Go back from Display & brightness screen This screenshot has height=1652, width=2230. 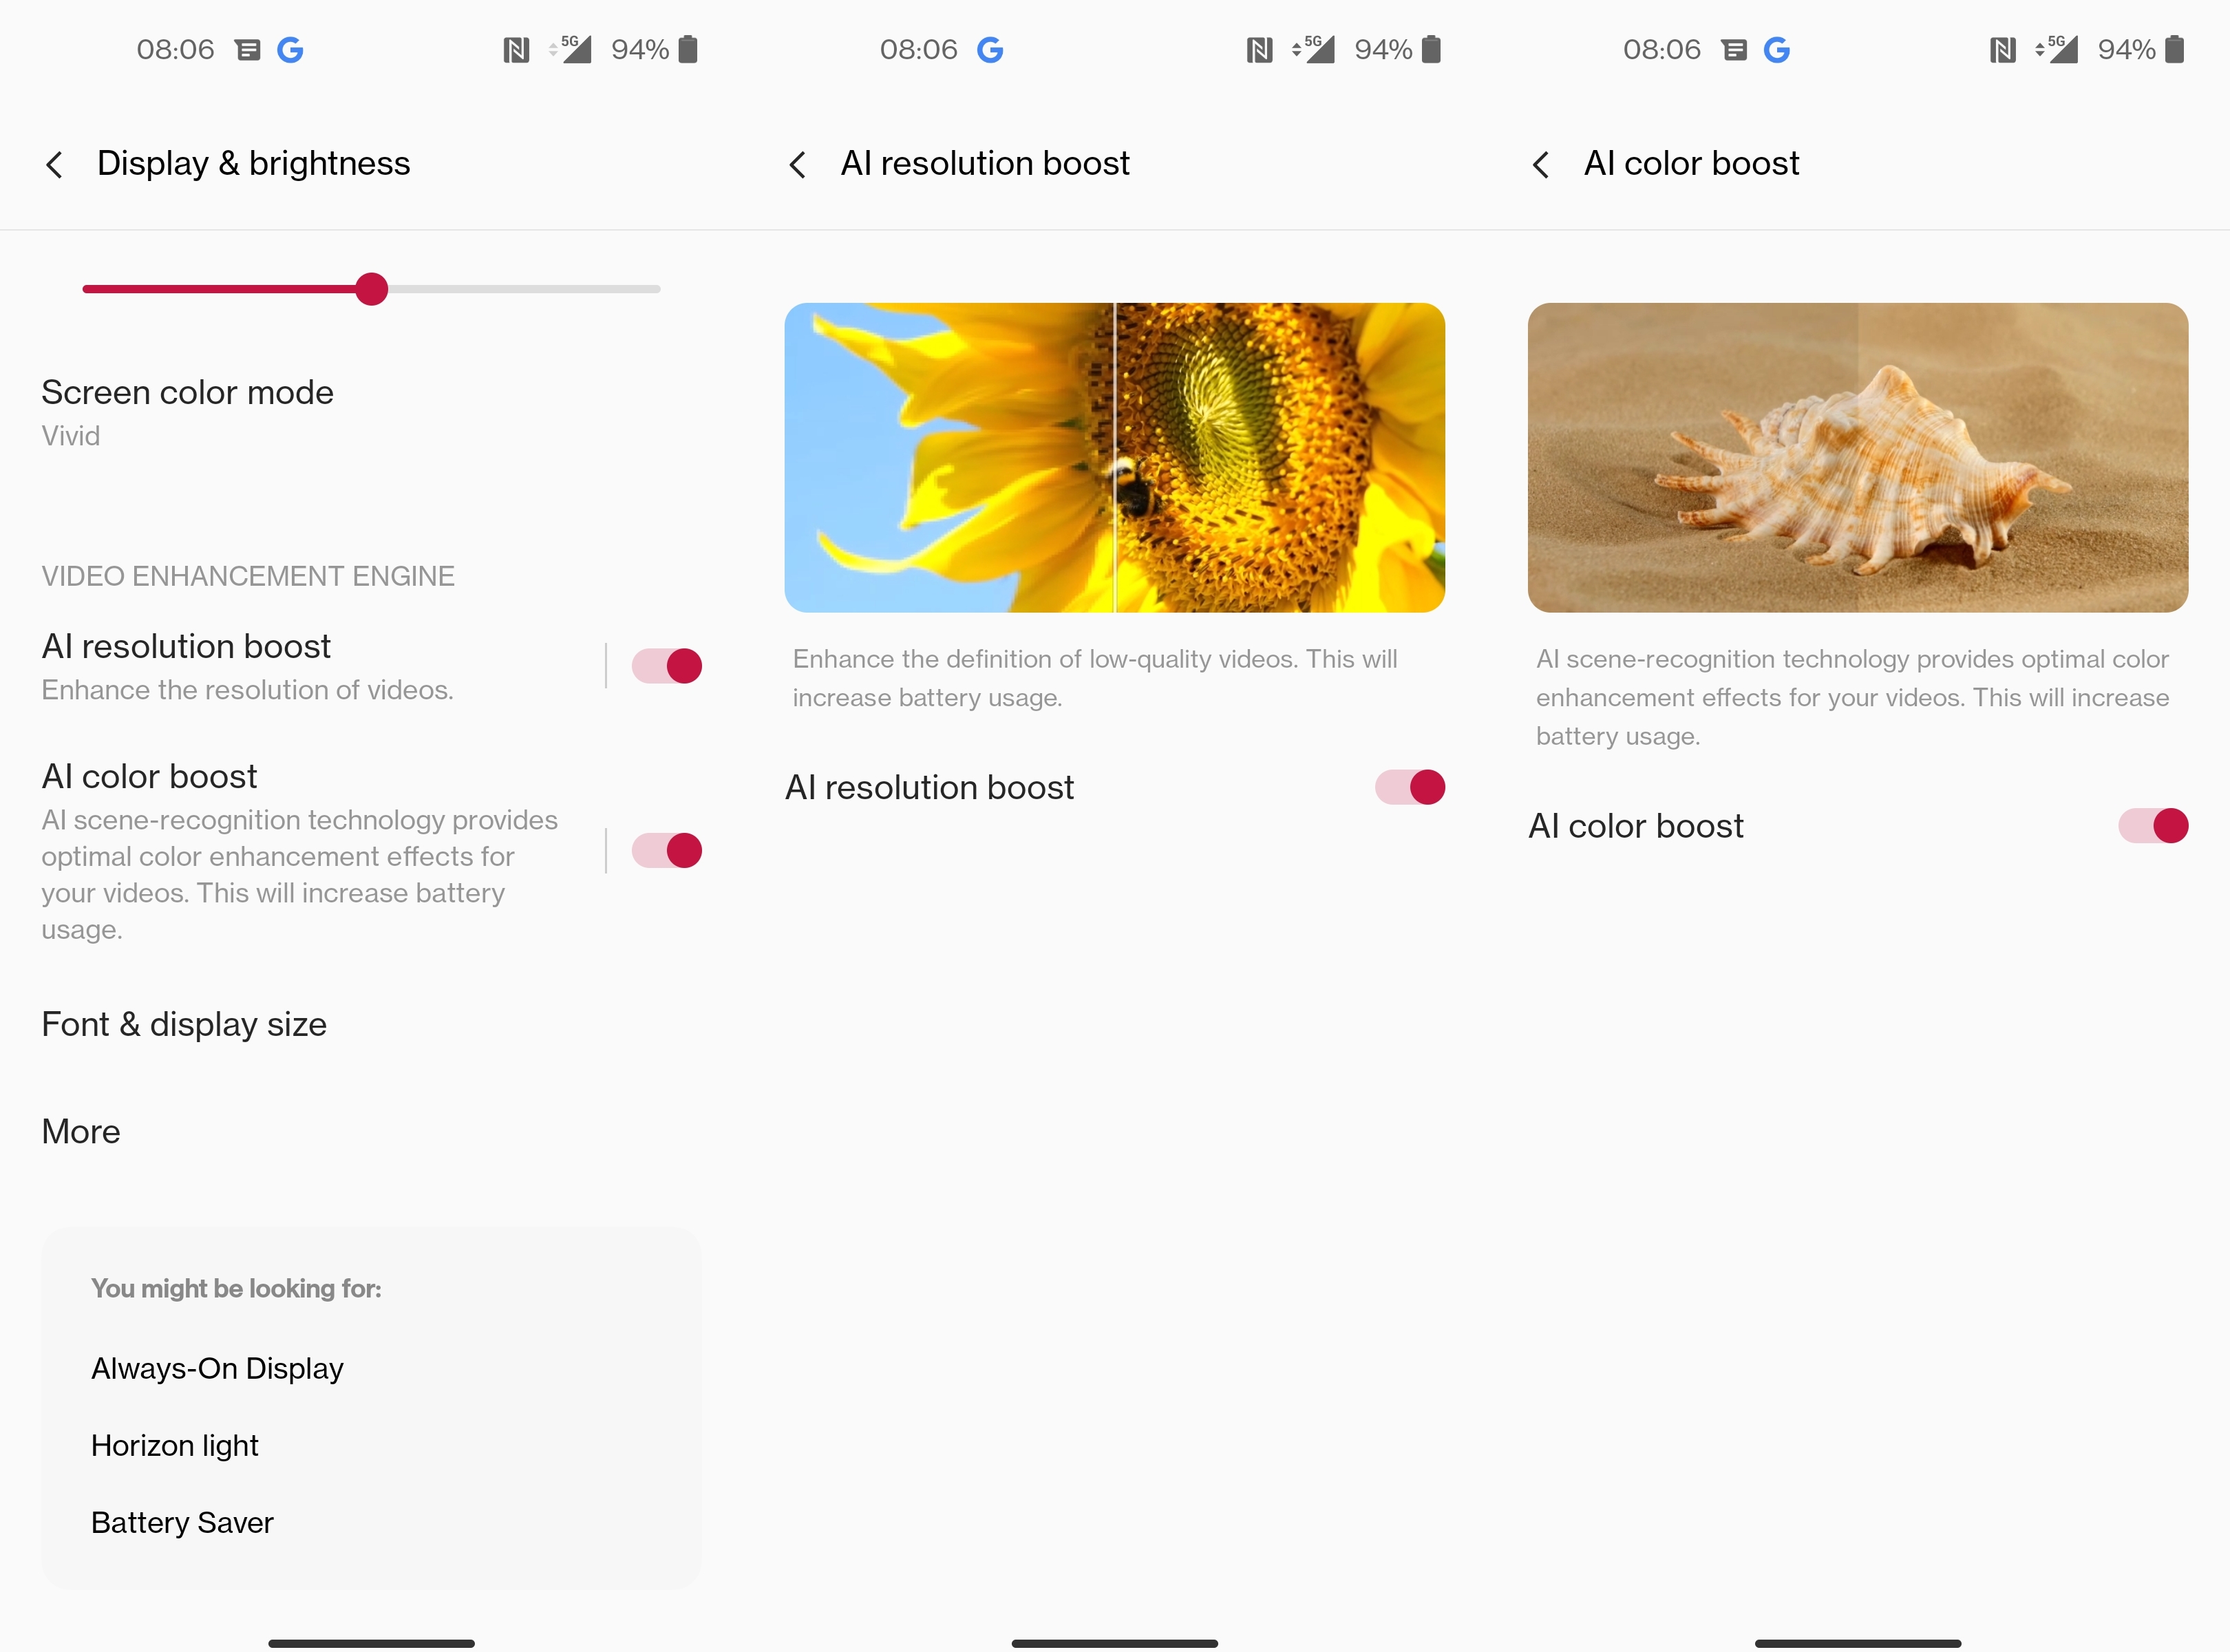[55, 164]
